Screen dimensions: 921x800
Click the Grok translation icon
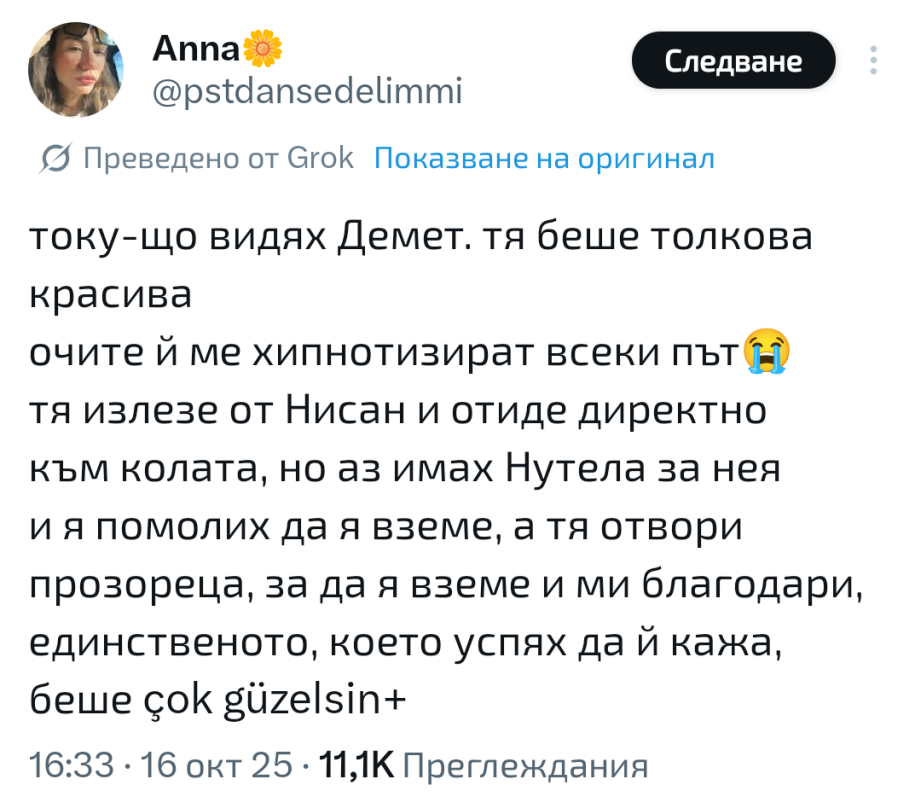[x=57, y=158]
